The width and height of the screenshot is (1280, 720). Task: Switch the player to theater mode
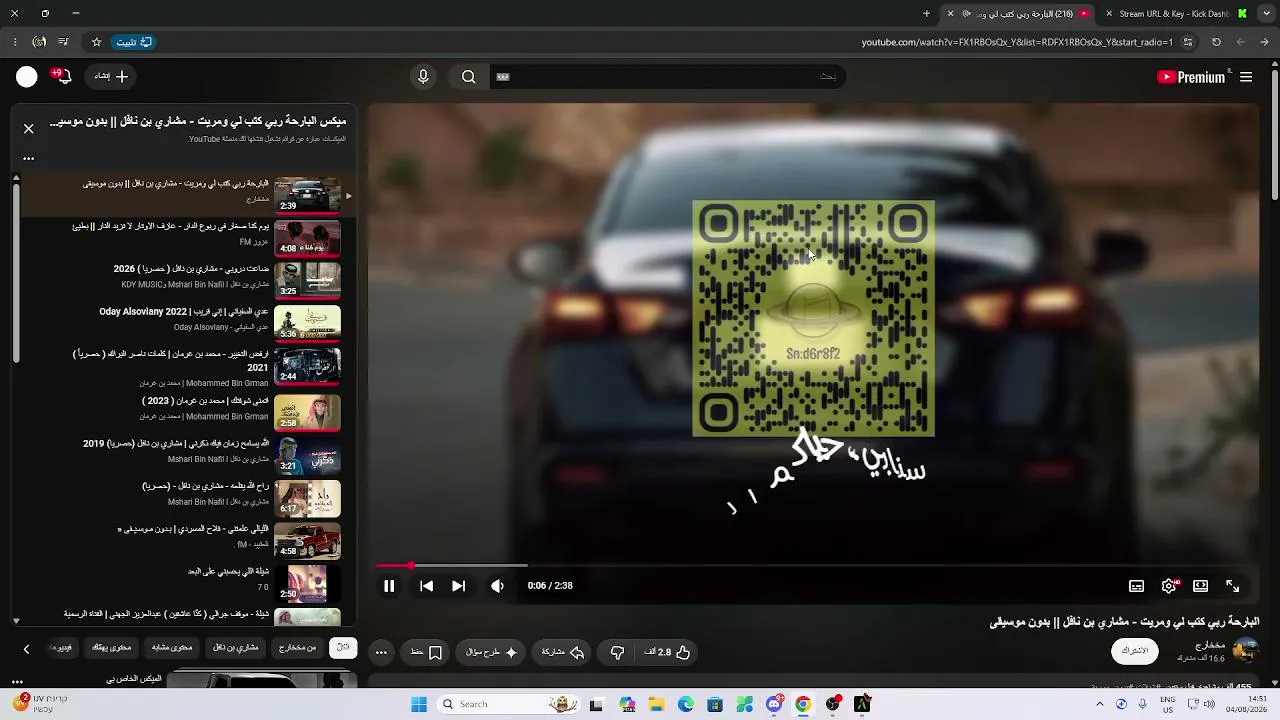1200,586
